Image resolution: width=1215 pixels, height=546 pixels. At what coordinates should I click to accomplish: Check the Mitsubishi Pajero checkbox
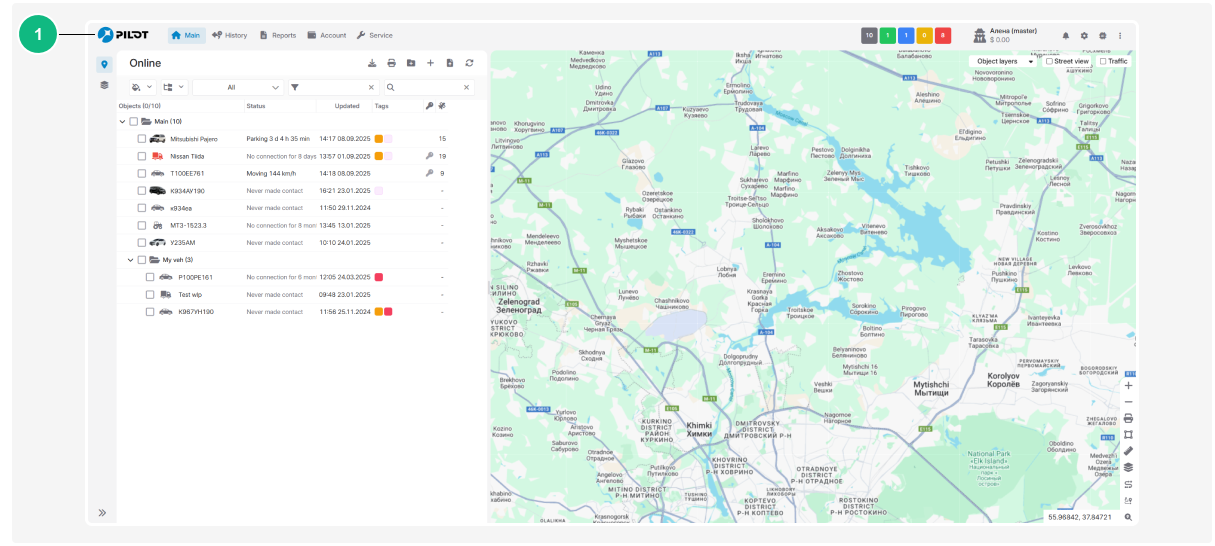click(142, 139)
